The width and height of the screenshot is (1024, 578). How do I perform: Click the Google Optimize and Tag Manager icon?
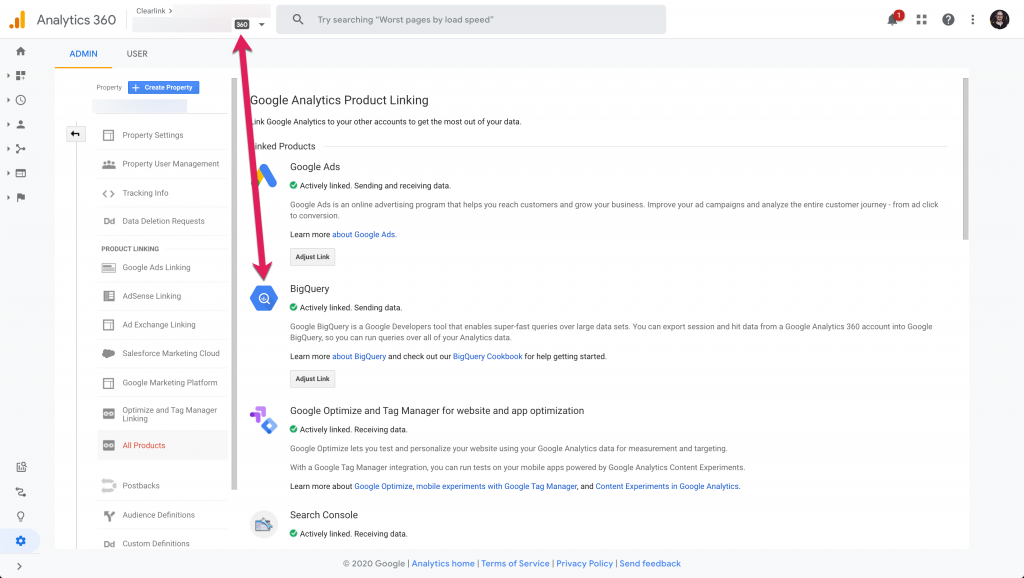click(x=264, y=420)
